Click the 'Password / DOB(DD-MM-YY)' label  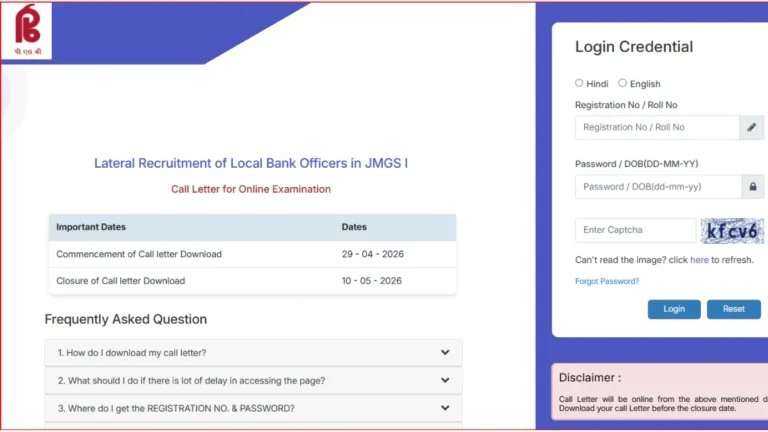[x=637, y=164]
